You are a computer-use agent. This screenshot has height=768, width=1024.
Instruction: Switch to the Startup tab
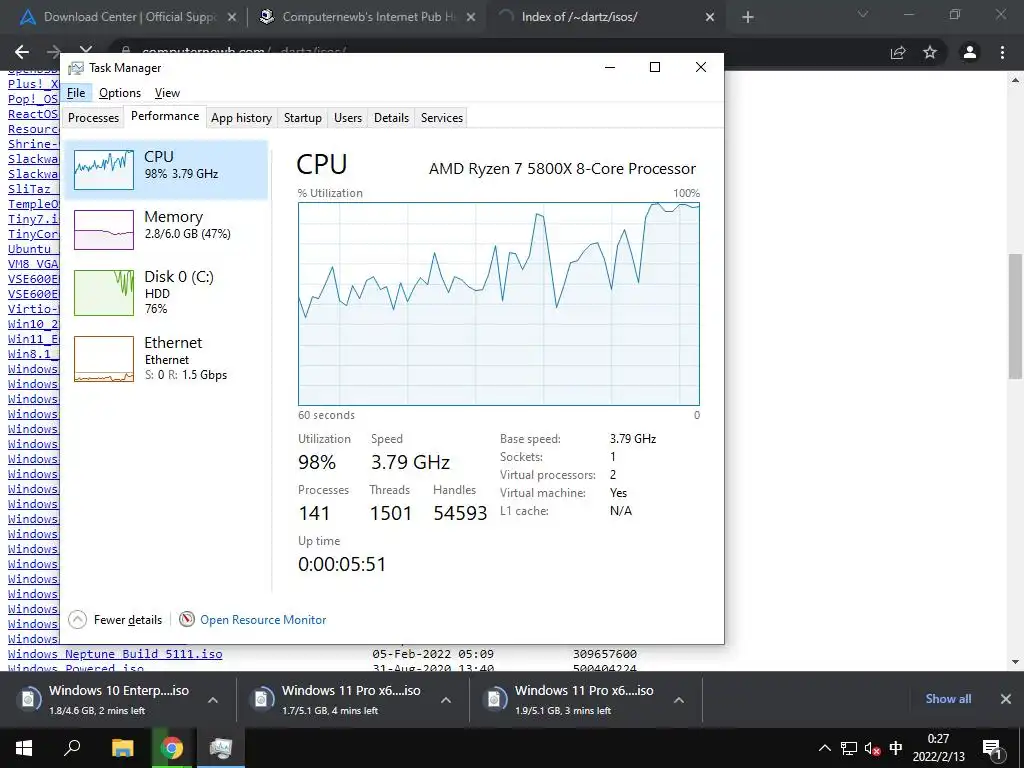[x=302, y=118]
